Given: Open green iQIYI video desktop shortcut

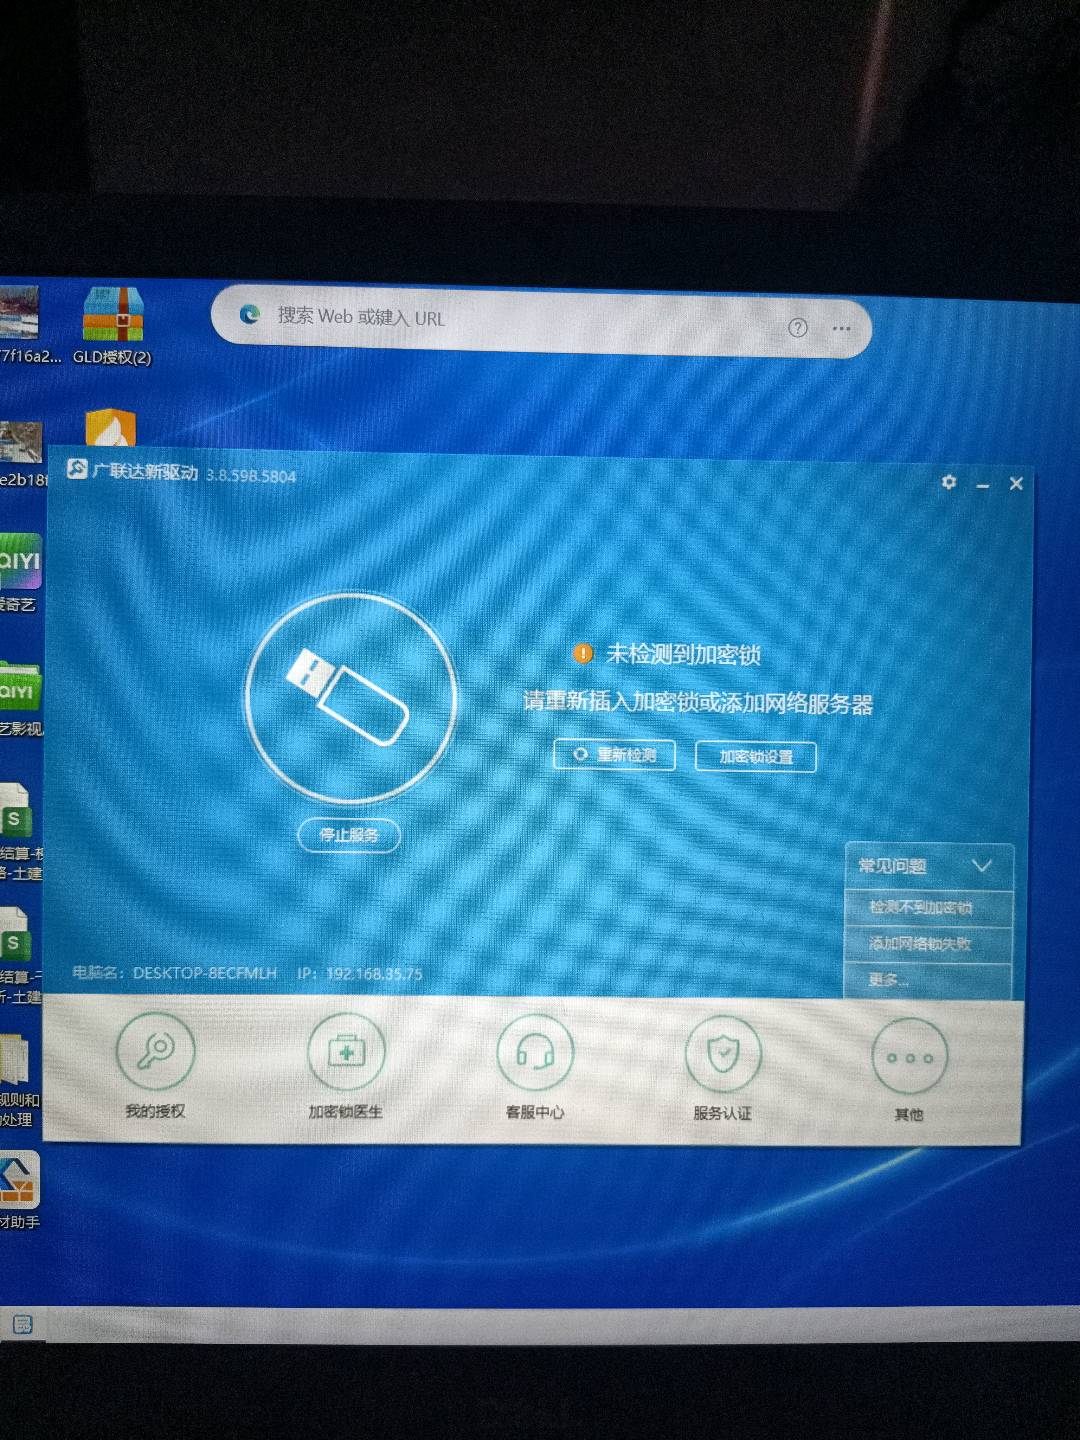Looking at the screenshot, I should [x=20, y=699].
